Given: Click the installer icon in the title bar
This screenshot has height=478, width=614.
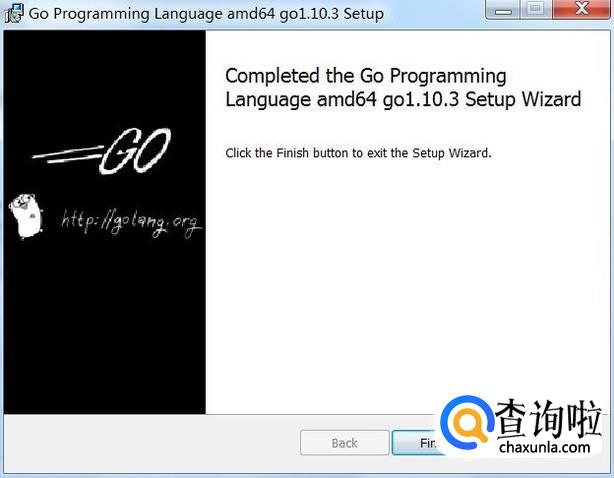Looking at the screenshot, I should 14,13.
